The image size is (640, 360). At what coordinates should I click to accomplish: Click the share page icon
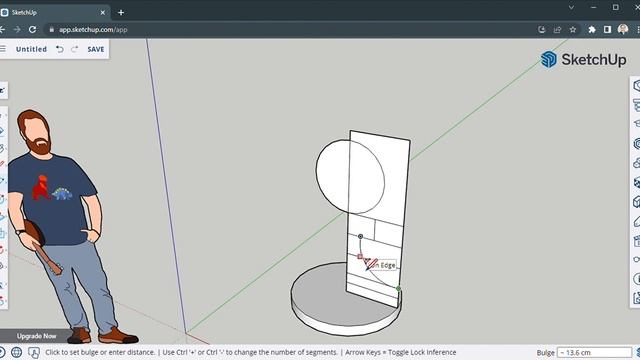[557, 29]
